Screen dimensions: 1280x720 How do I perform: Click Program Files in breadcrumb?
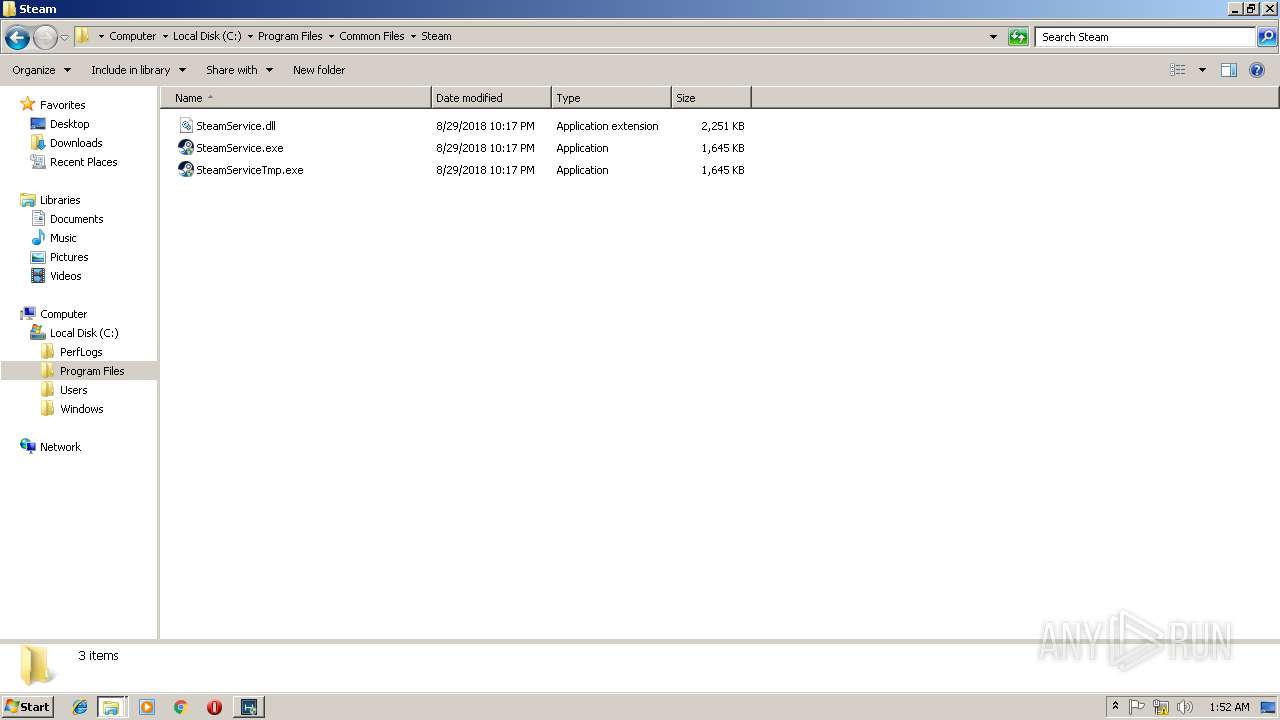pyautogui.click(x=290, y=36)
